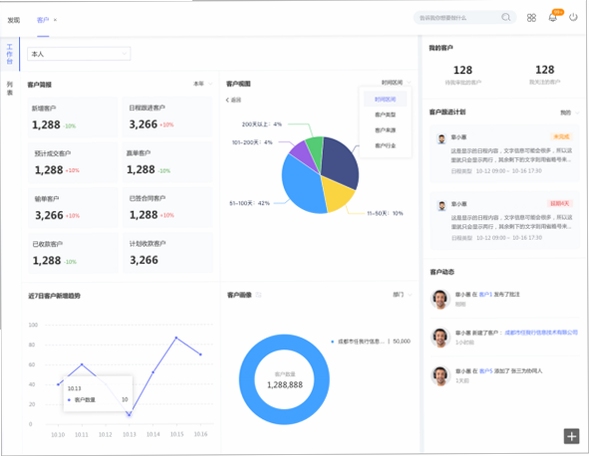This screenshot has height=456, width=589.
Task: Select 客户类型 from the dropdown menu
Action: 385,115
